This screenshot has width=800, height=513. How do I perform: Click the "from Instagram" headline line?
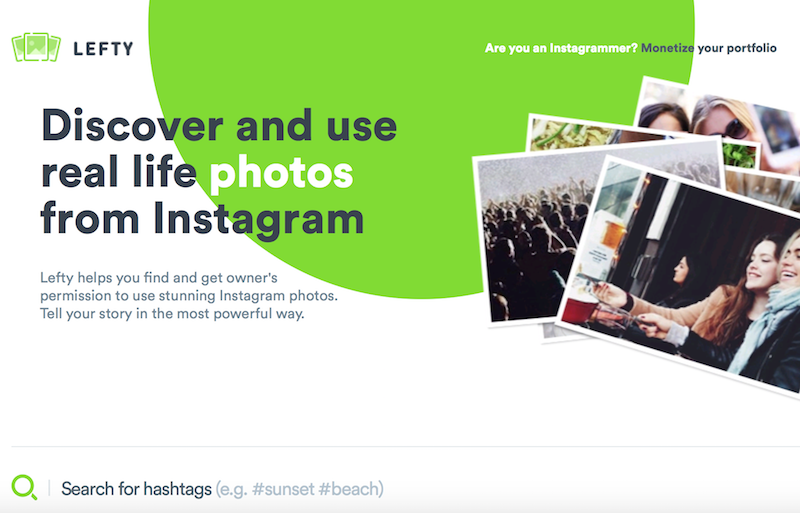coord(202,219)
